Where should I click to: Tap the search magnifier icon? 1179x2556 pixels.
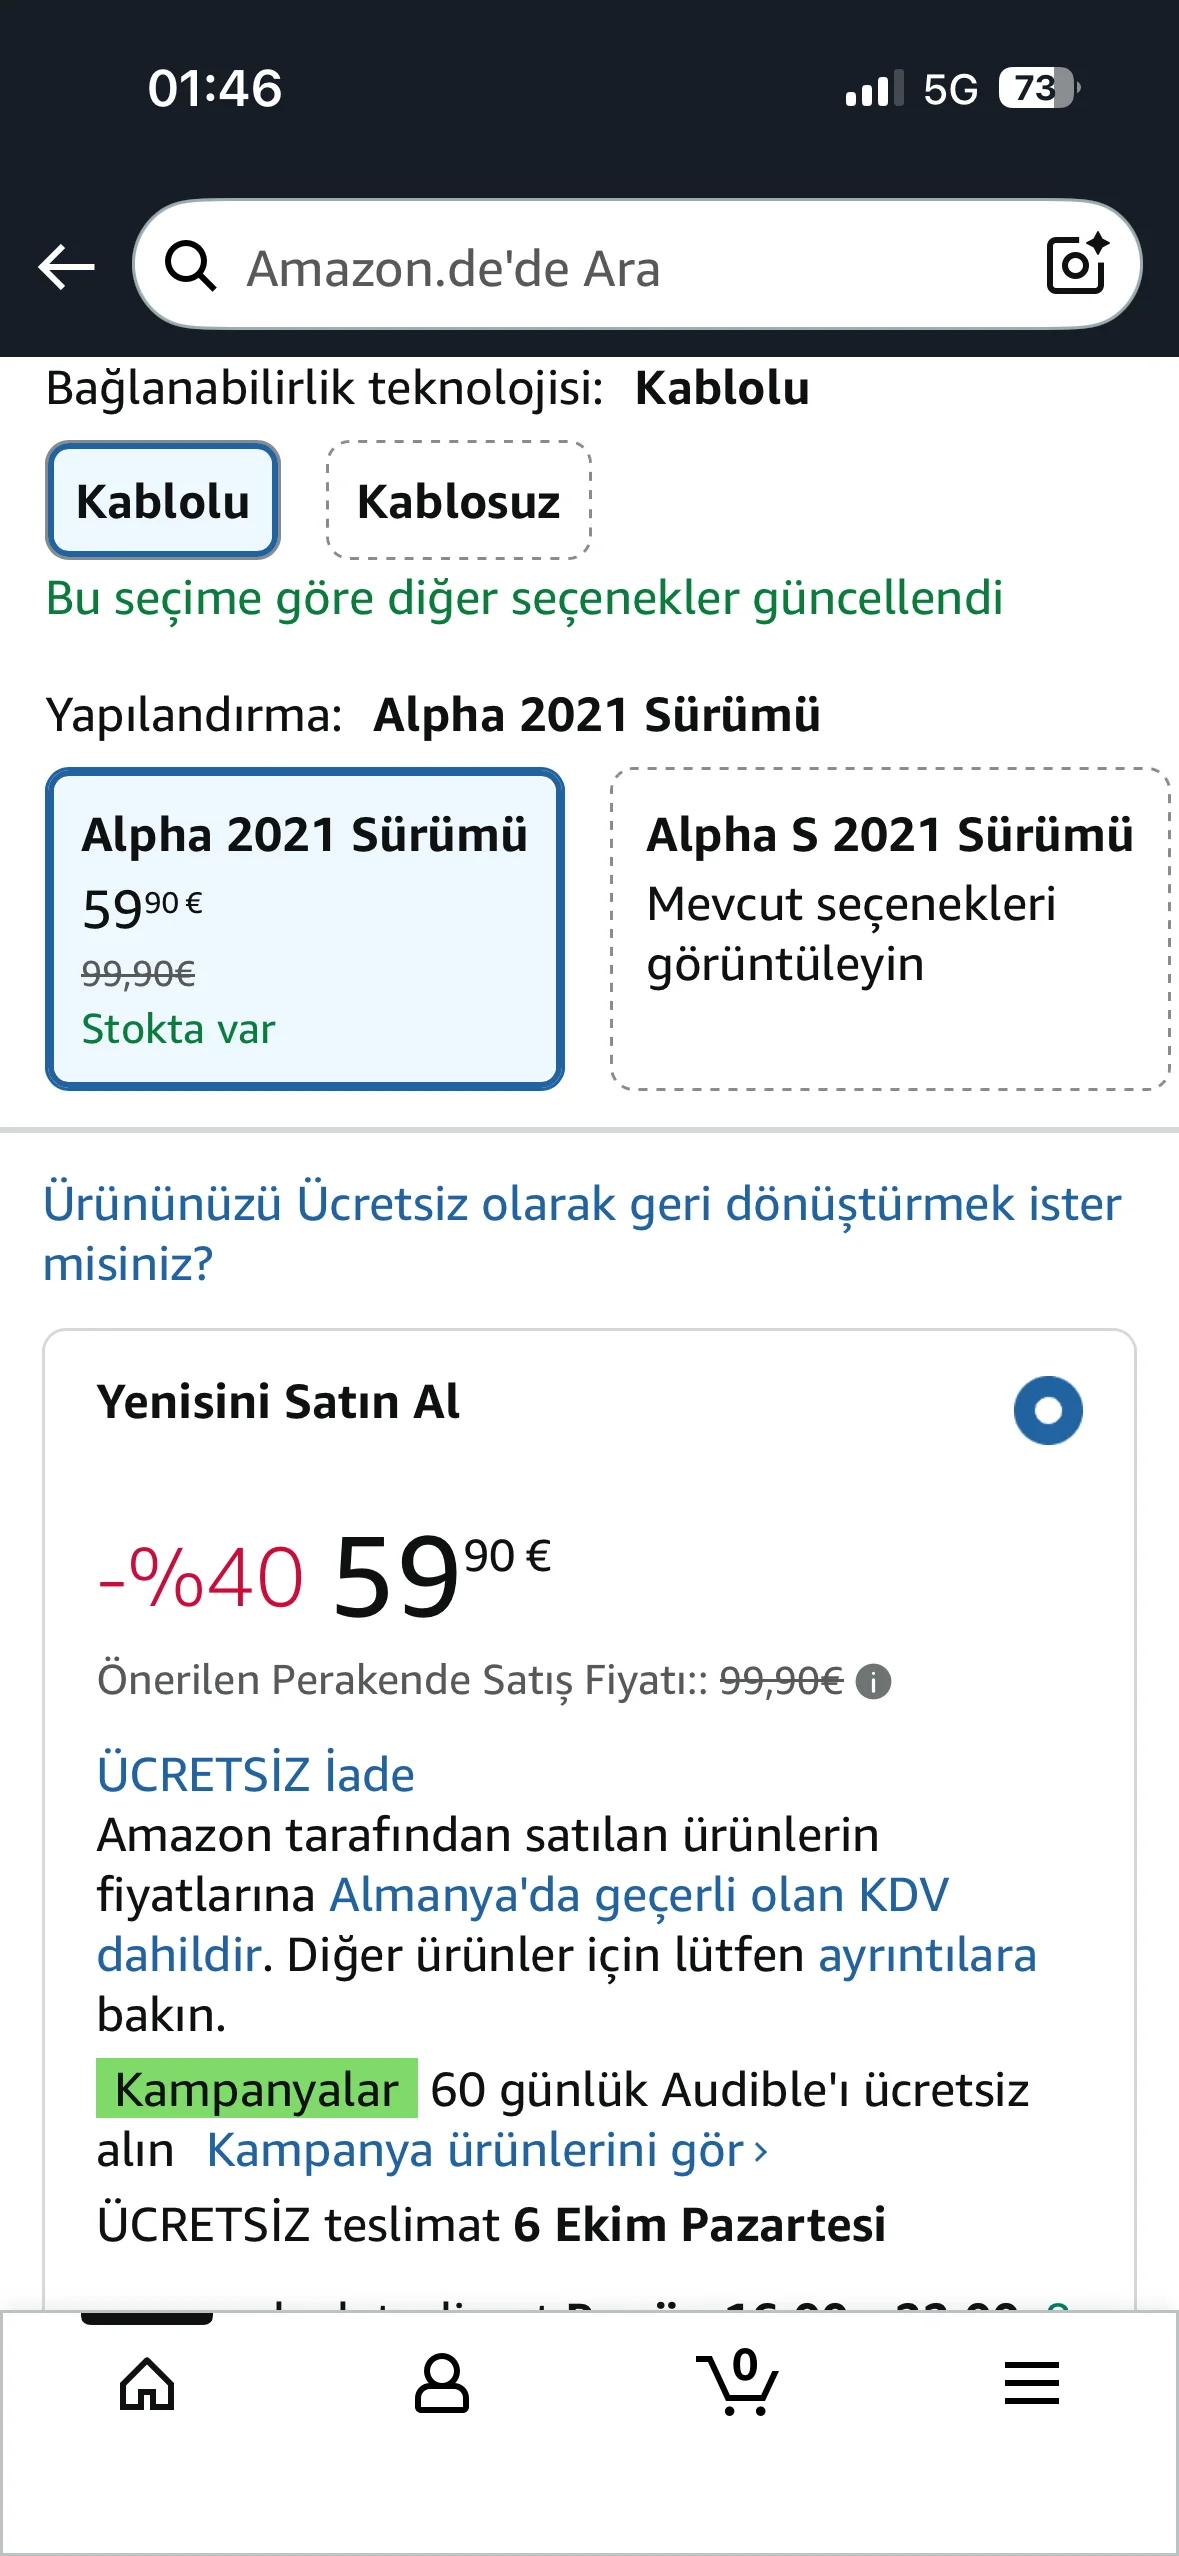click(190, 267)
